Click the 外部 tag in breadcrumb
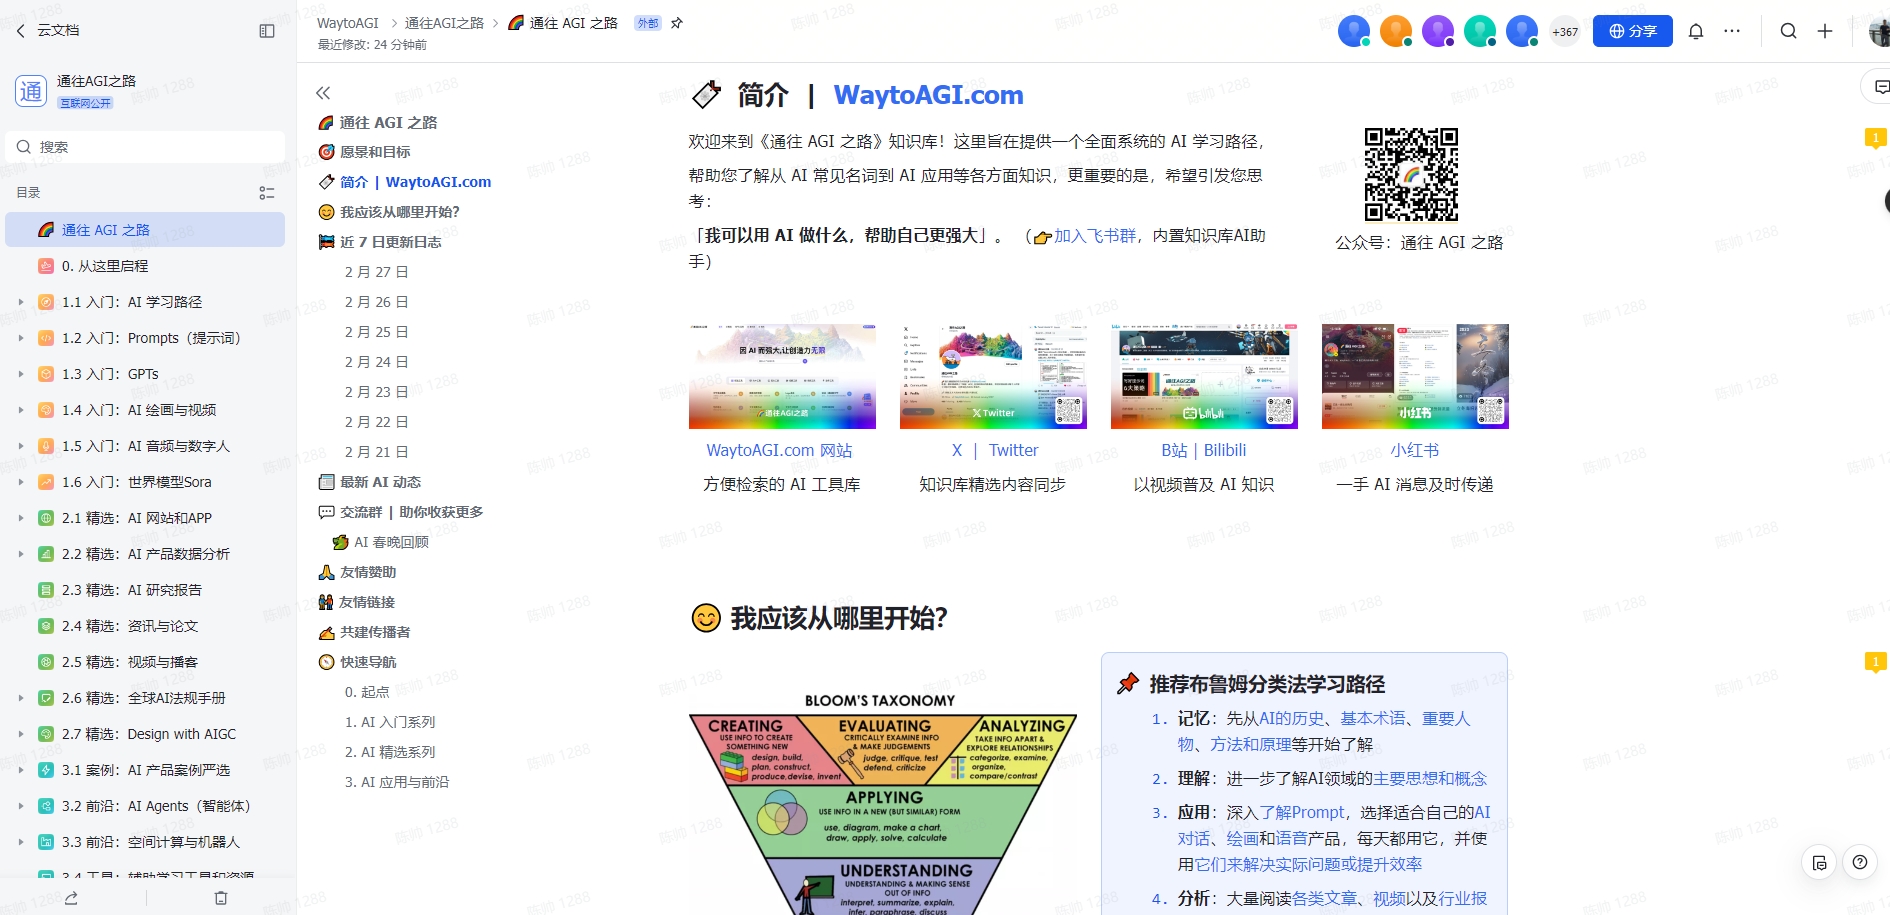Screen dimensions: 1890x915 click(648, 23)
